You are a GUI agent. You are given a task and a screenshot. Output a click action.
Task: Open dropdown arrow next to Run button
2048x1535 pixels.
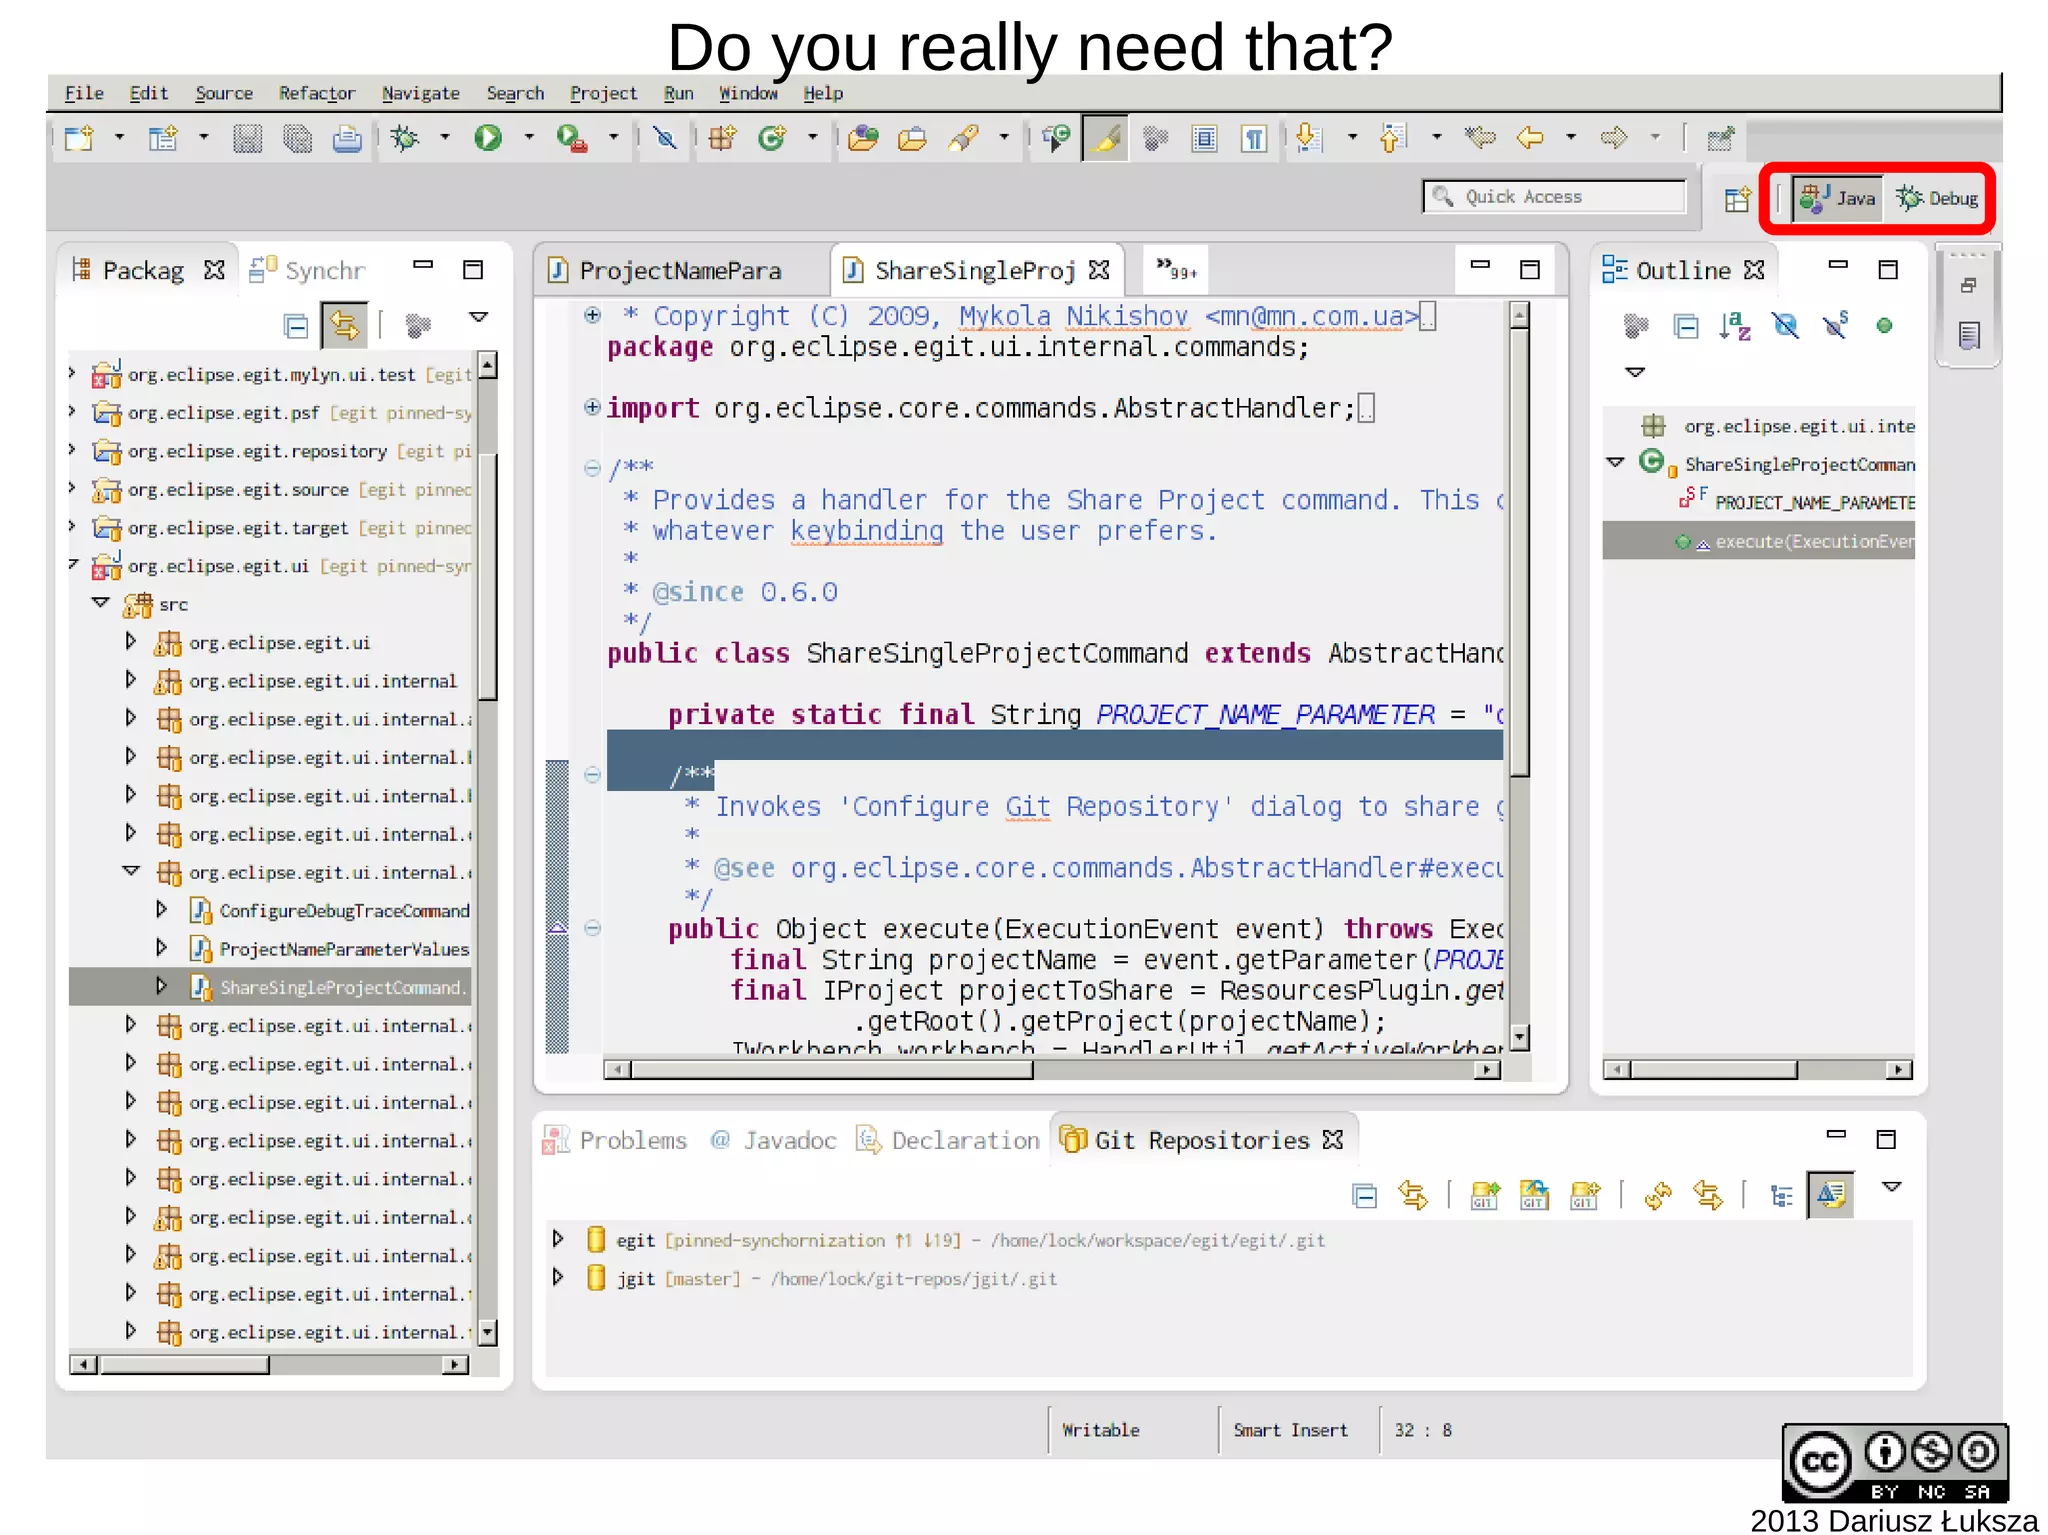click(x=529, y=138)
